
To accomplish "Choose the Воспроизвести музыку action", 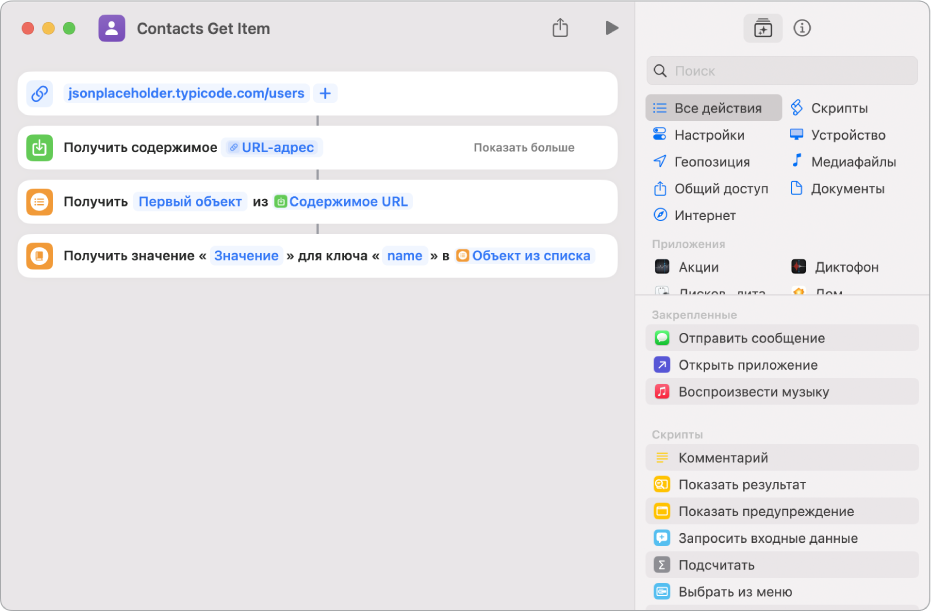I will [782, 392].
